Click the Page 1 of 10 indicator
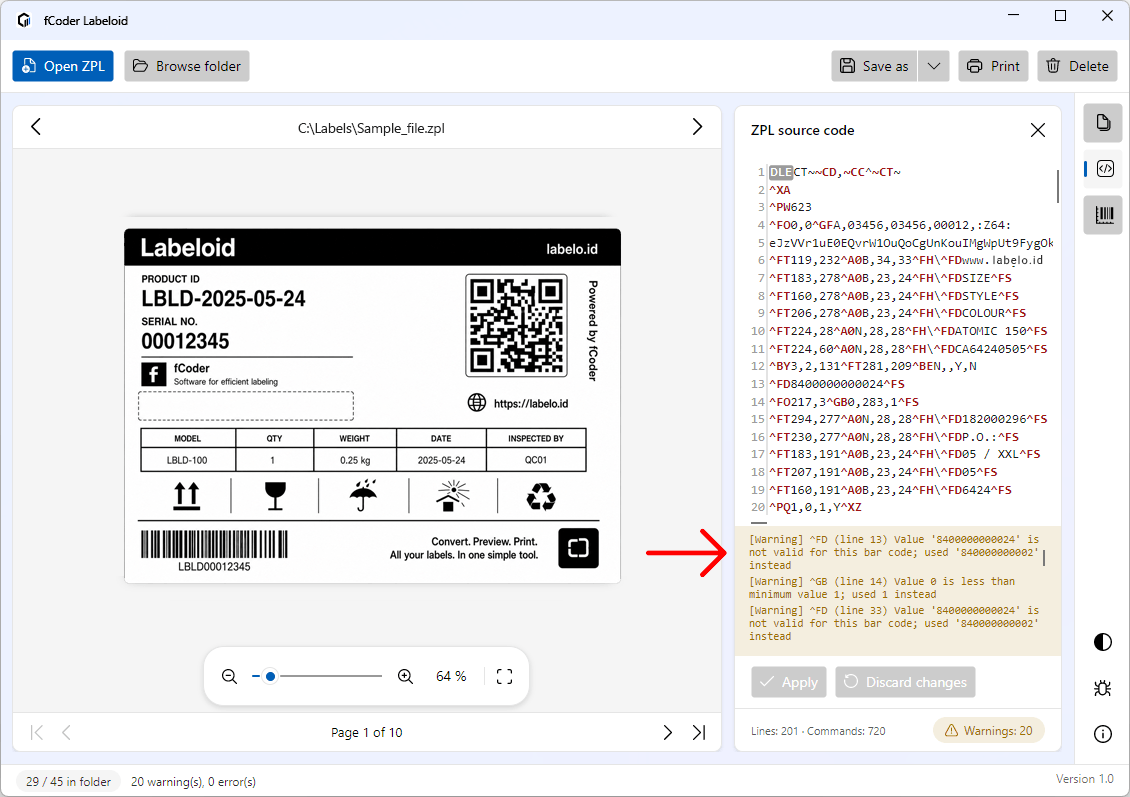Screen dimensions: 1130x797 coord(366,733)
